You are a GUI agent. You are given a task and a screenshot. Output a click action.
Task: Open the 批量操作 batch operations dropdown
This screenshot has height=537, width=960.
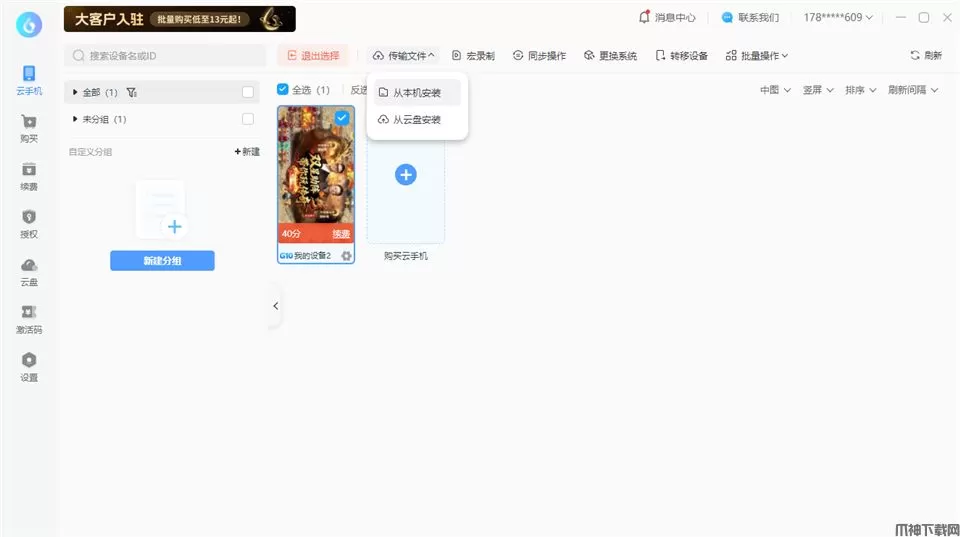pos(757,56)
